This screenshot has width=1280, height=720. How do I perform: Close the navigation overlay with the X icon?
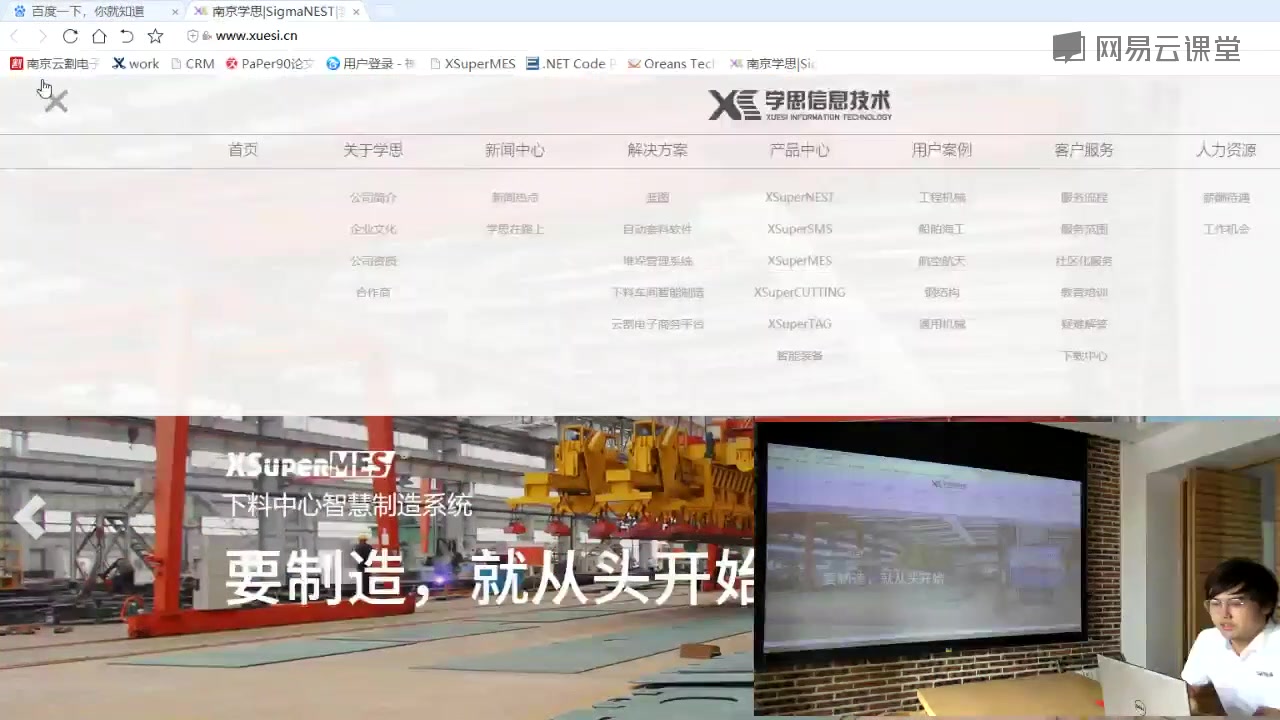56,101
